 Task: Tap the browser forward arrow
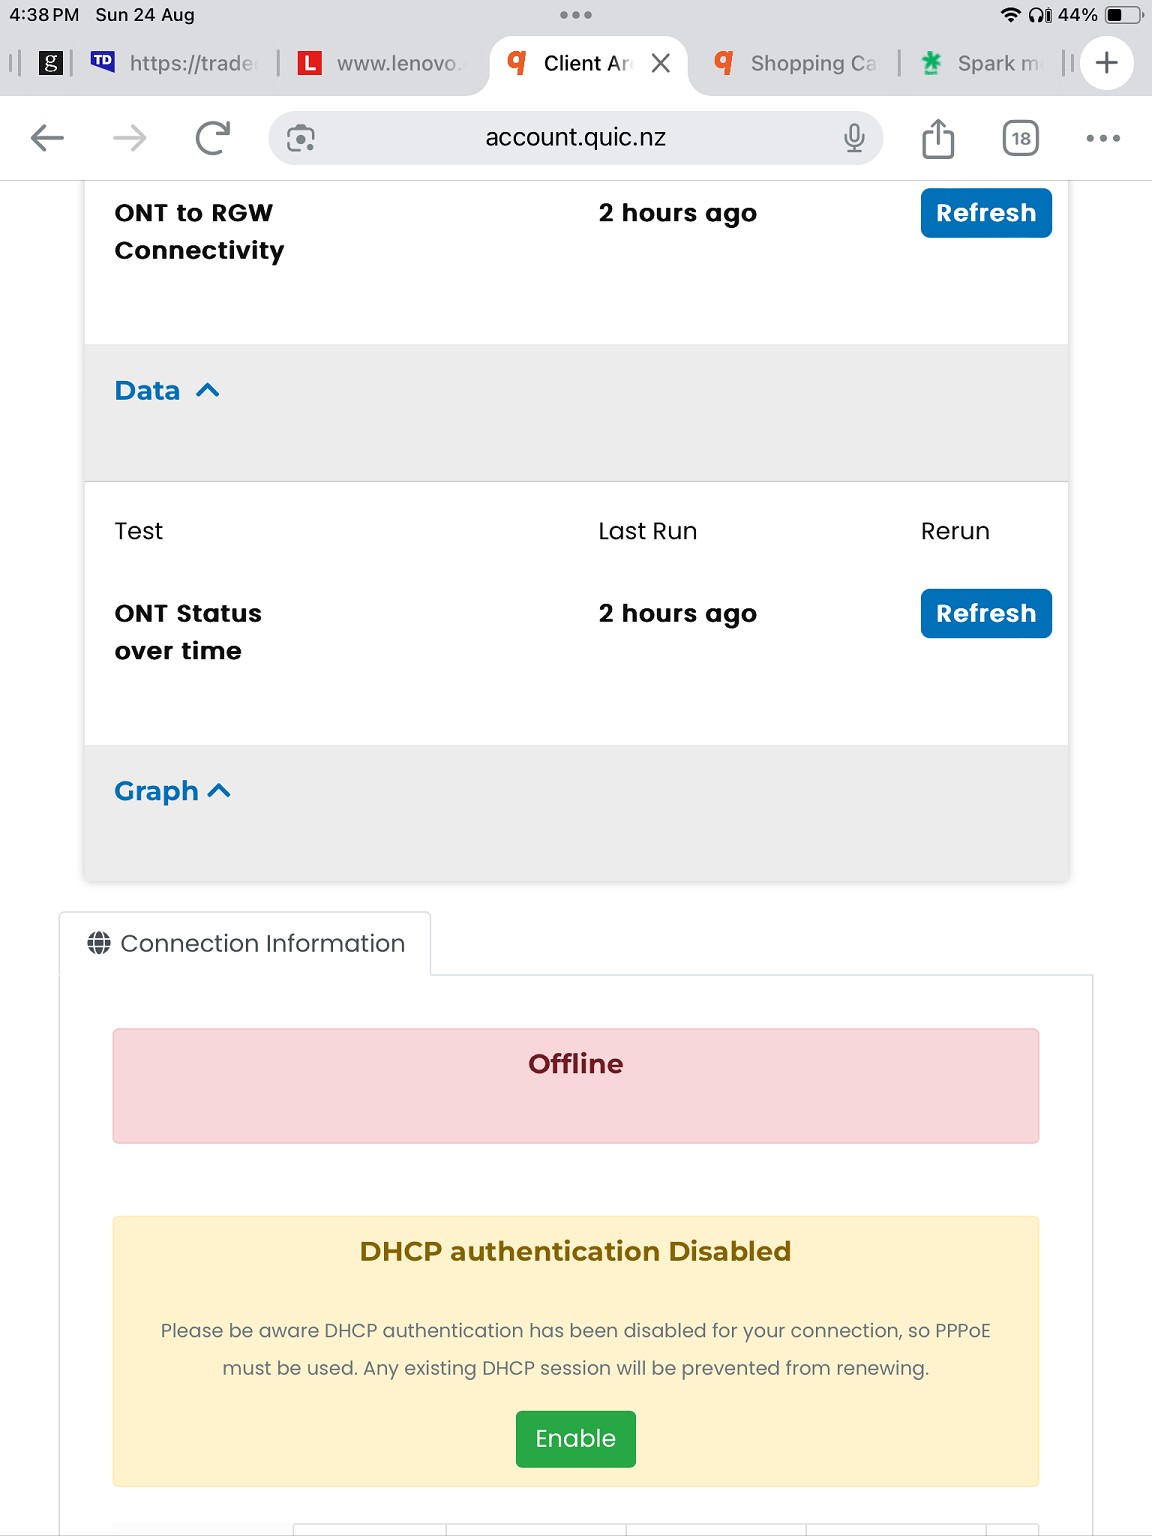(129, 138)
